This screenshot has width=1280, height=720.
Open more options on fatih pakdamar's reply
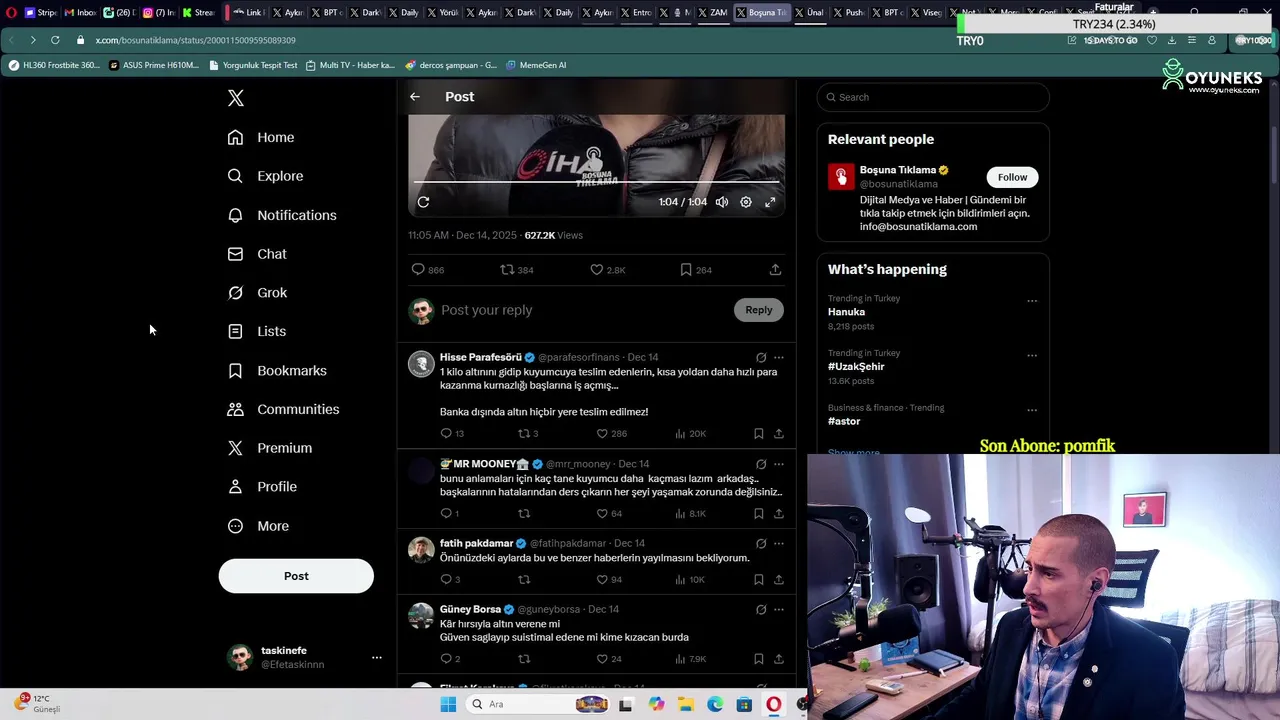(779, 543)
